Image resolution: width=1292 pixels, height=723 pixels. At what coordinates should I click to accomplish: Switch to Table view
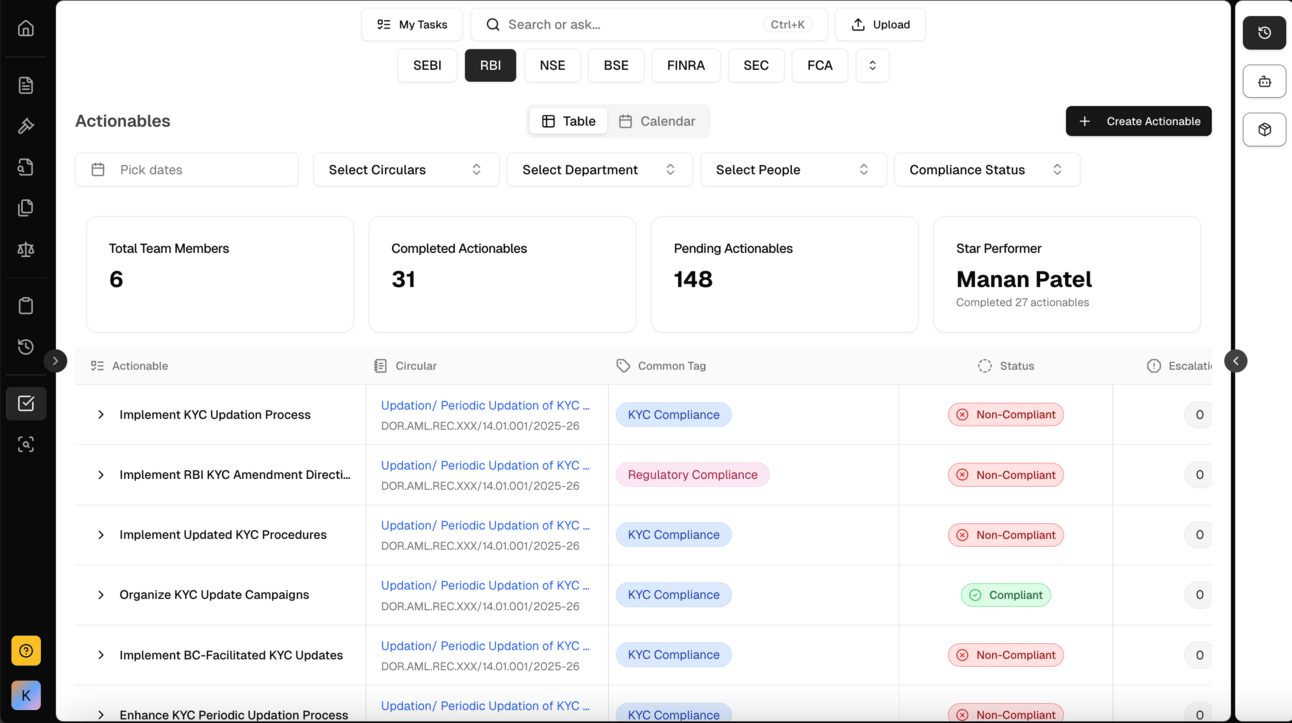tap(568, 121)
